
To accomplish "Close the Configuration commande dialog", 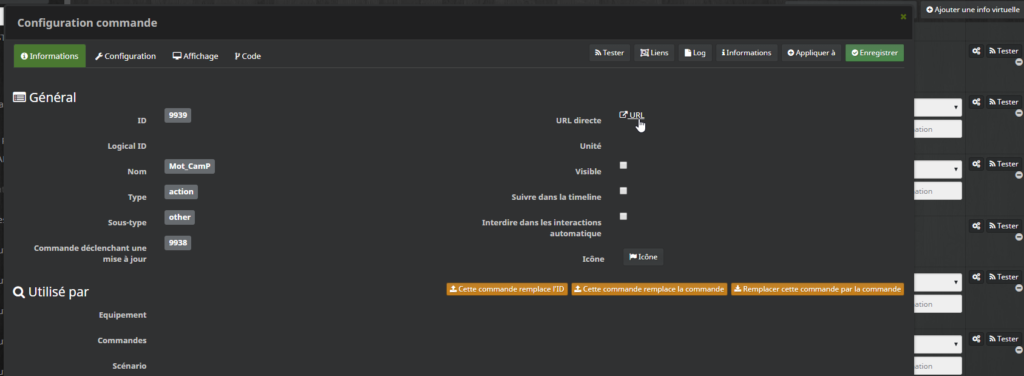I will [903, 16].
